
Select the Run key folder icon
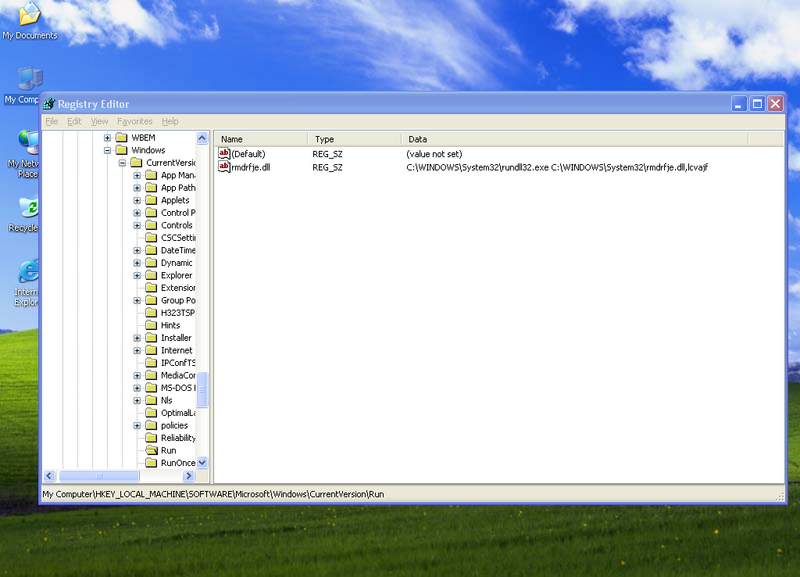pyautogui.click(x=151, y=451)
